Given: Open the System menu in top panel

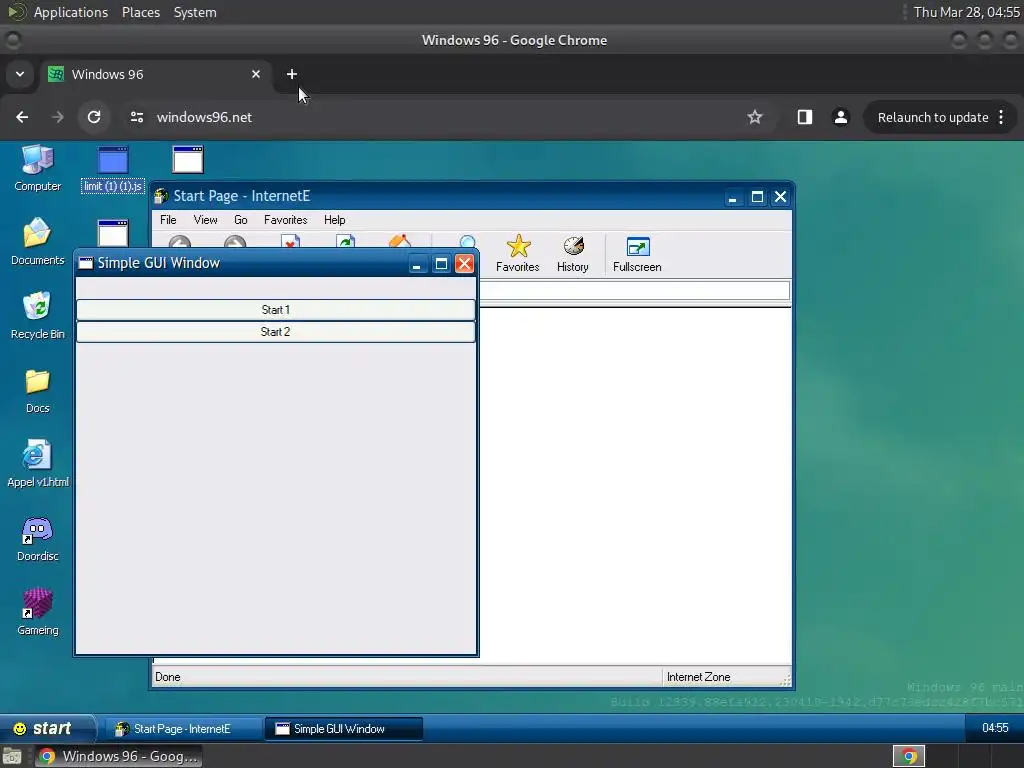Looking at the screenshot, I should click(x=195, y=12).
